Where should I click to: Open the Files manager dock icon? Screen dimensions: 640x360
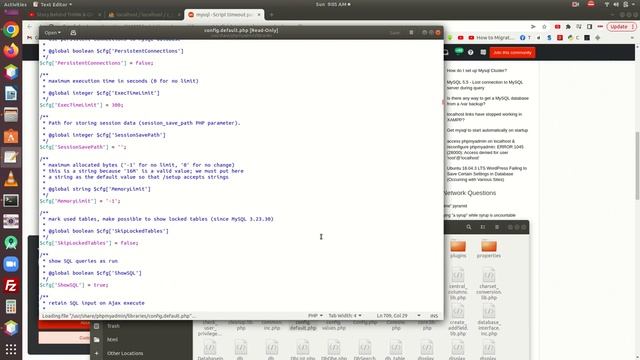[11, 115]
